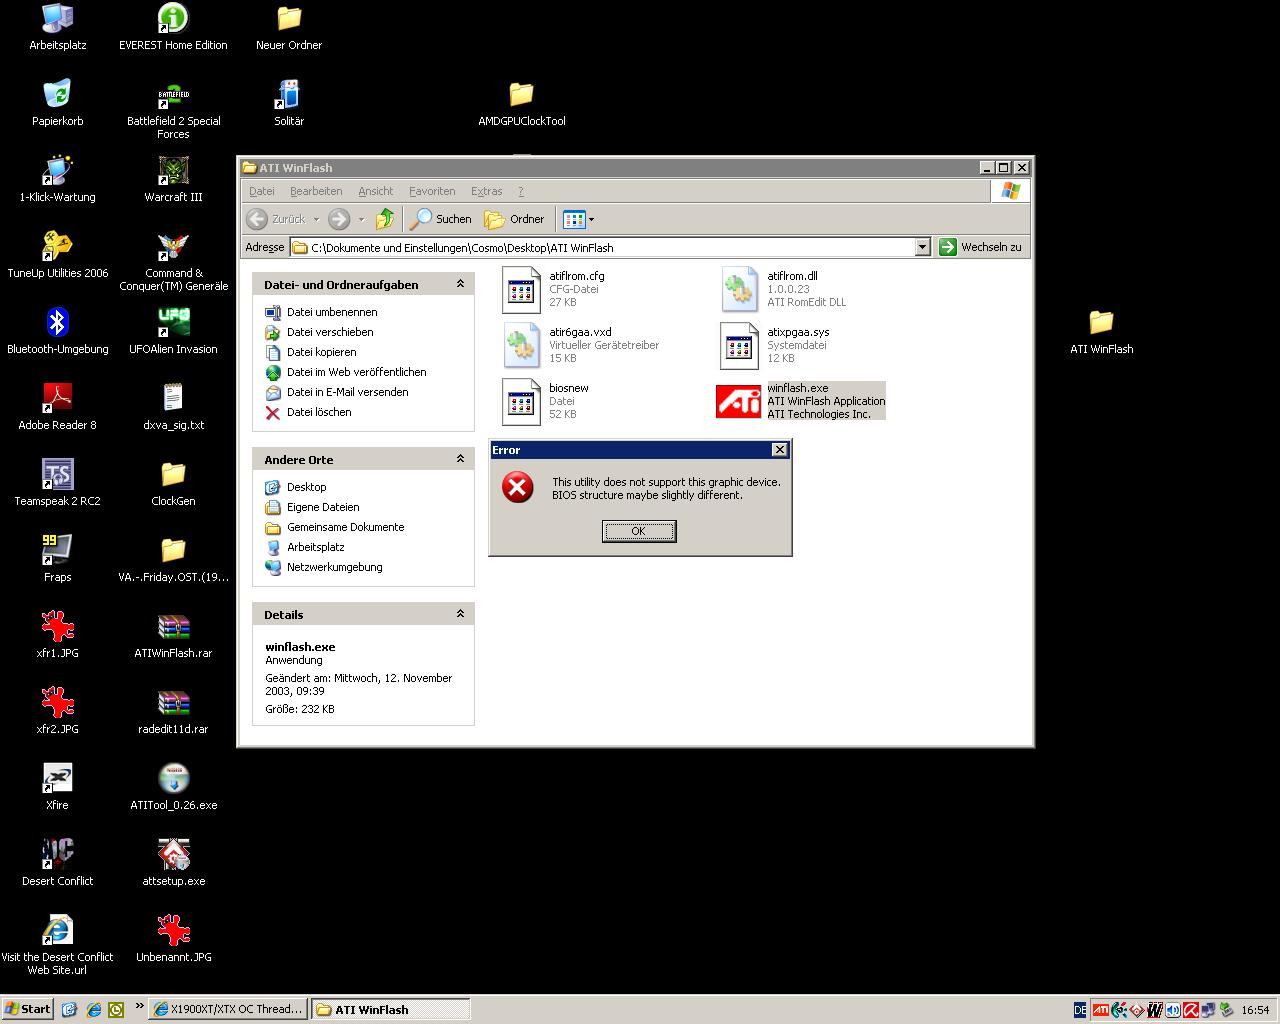Image resolution: width=1280 pixels, height=1024 pixels.
Task: Open Eigene Dateien link
Action: (323, 507)
